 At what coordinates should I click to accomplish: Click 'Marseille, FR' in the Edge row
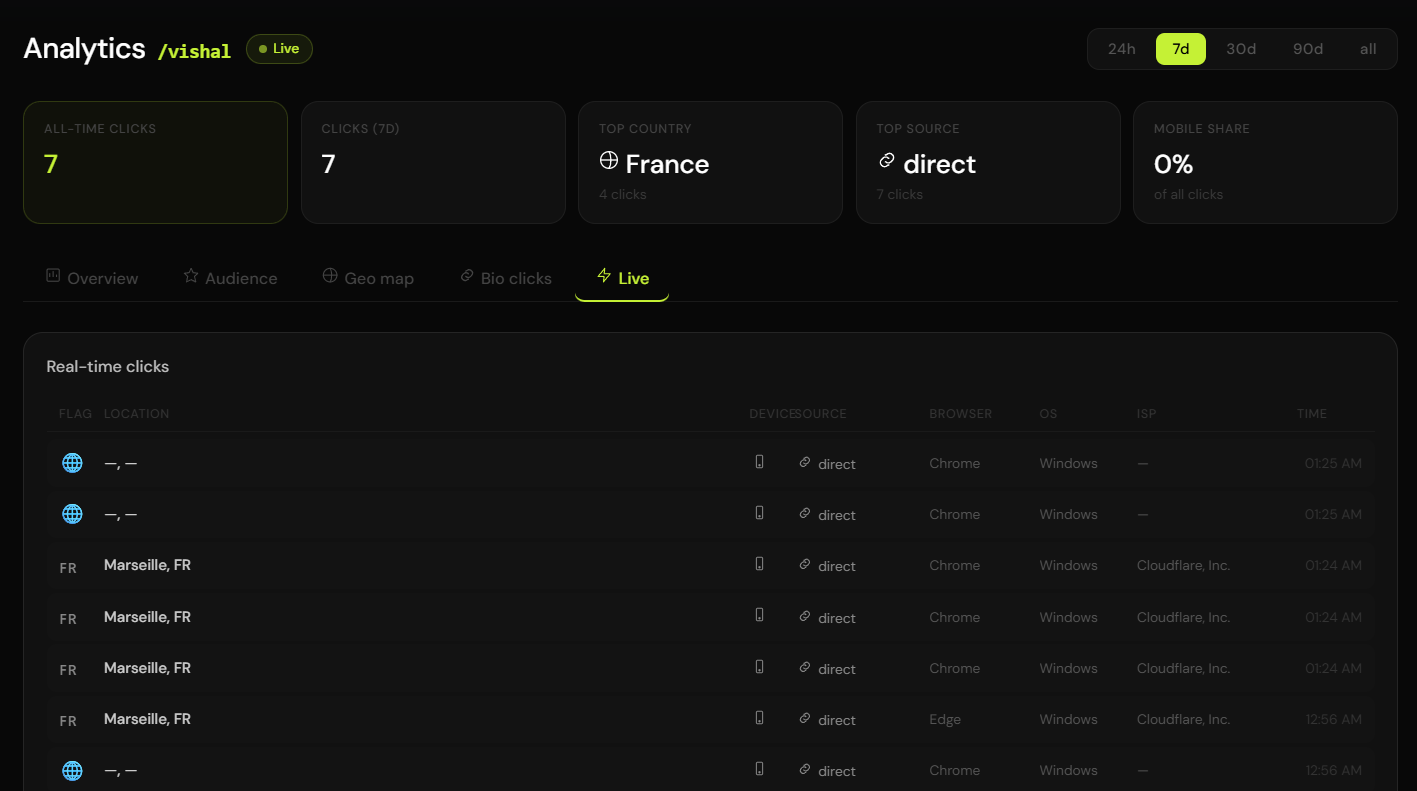coord(147,719)
